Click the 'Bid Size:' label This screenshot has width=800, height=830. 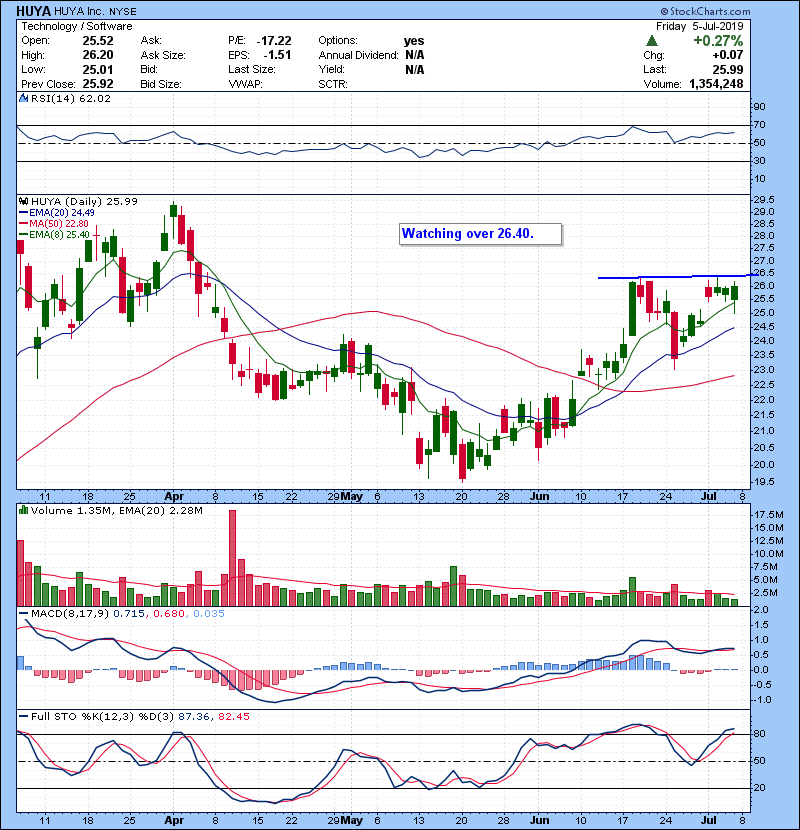pyautogui.click(x=161, y=84)
